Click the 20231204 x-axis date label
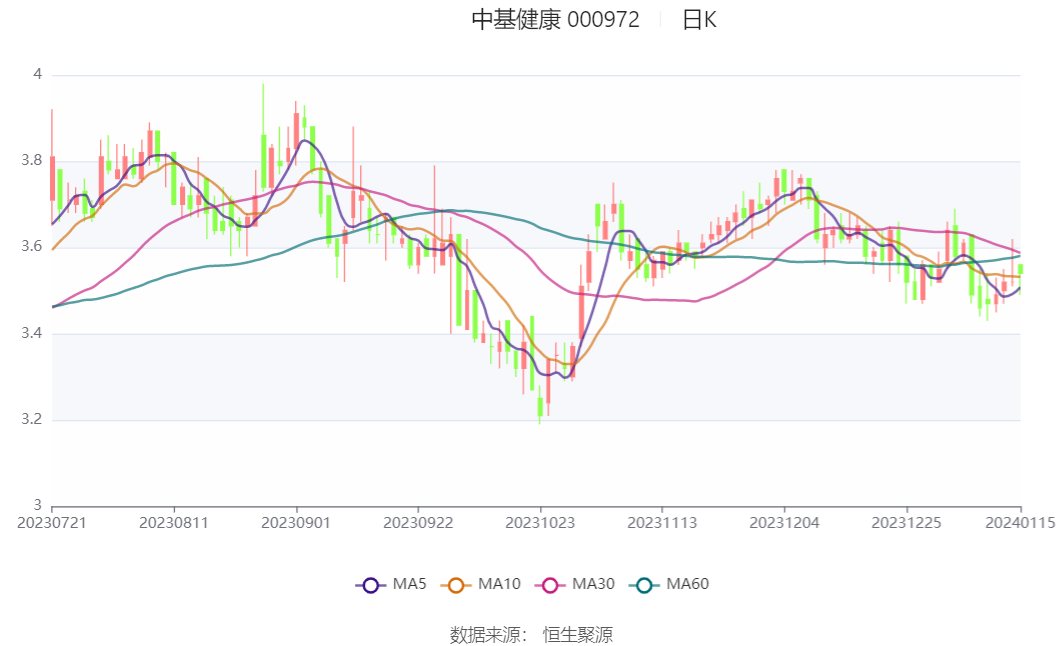This screenshot has width=1062, height=646. pos(784,523)
